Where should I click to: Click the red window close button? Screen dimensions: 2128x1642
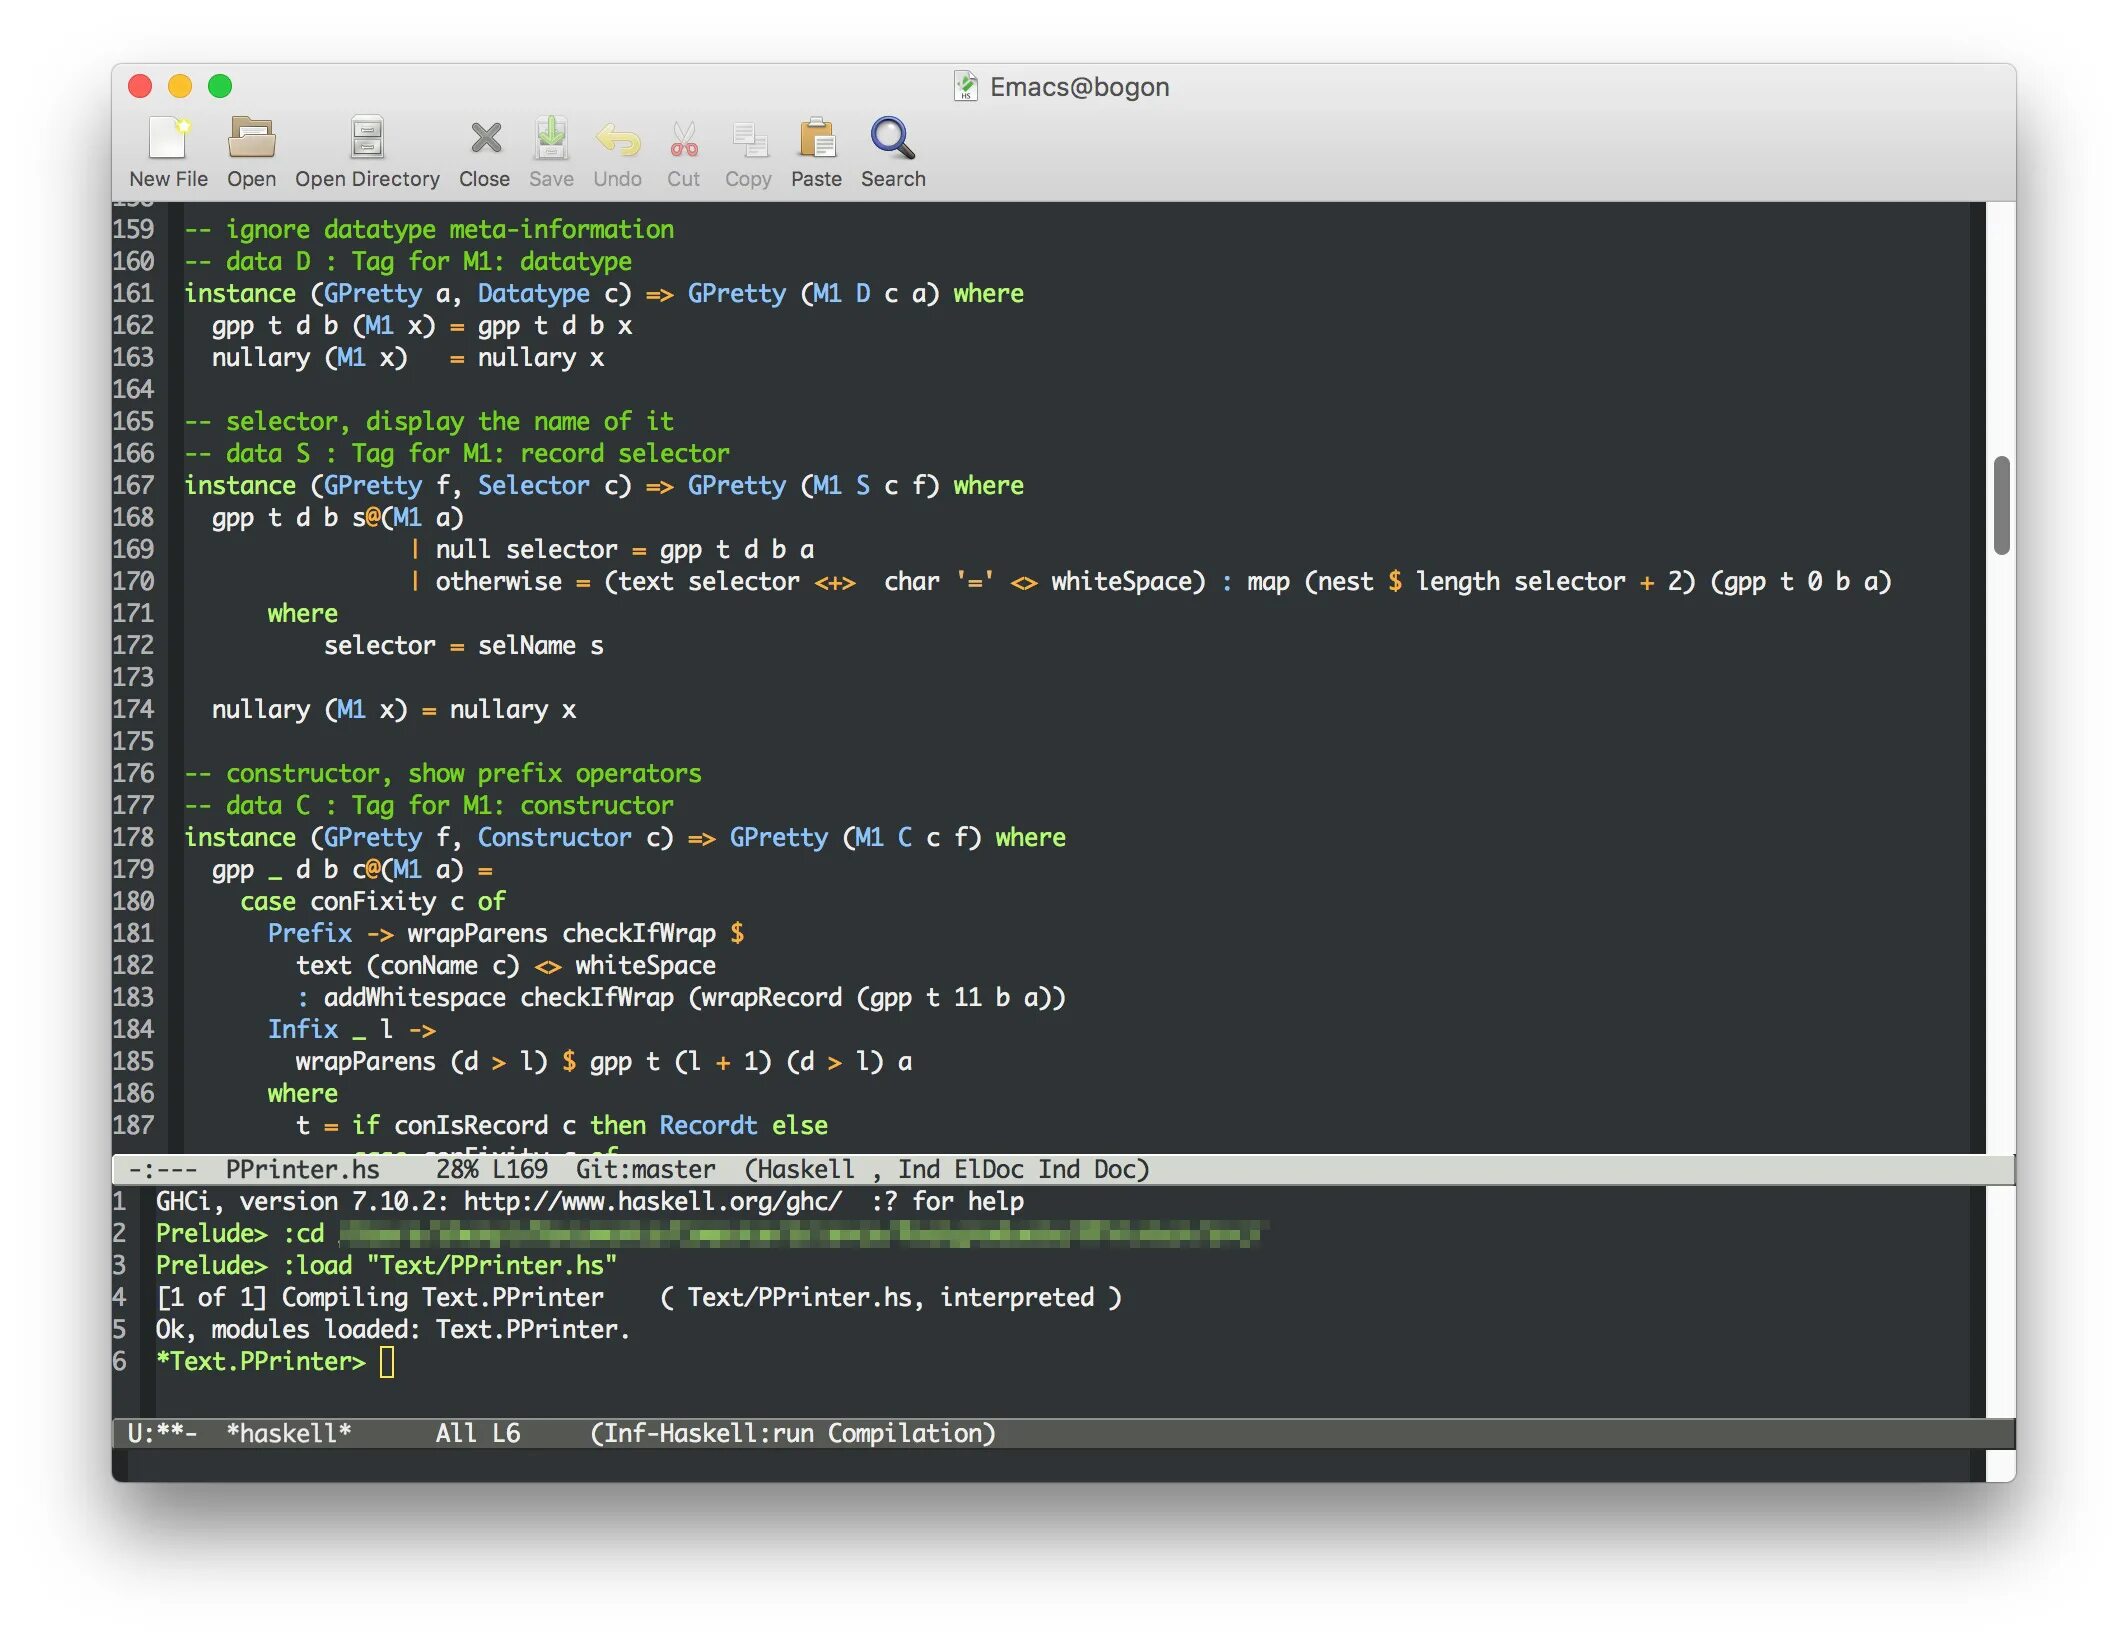coord(140,87)
